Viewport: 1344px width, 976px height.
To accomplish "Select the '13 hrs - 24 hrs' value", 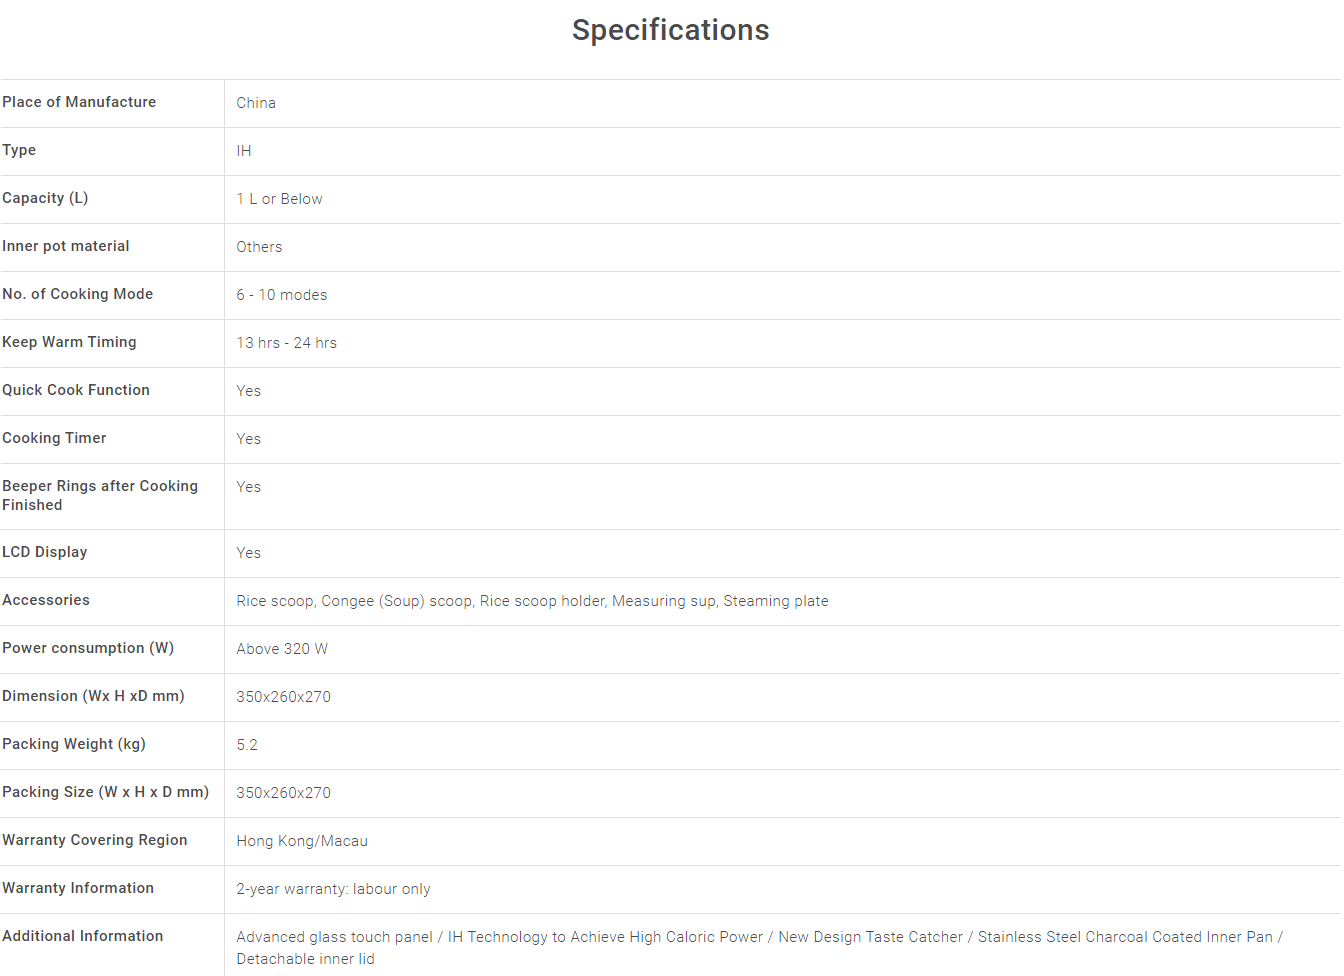I will pyautogui.click(x=287, y=343).
